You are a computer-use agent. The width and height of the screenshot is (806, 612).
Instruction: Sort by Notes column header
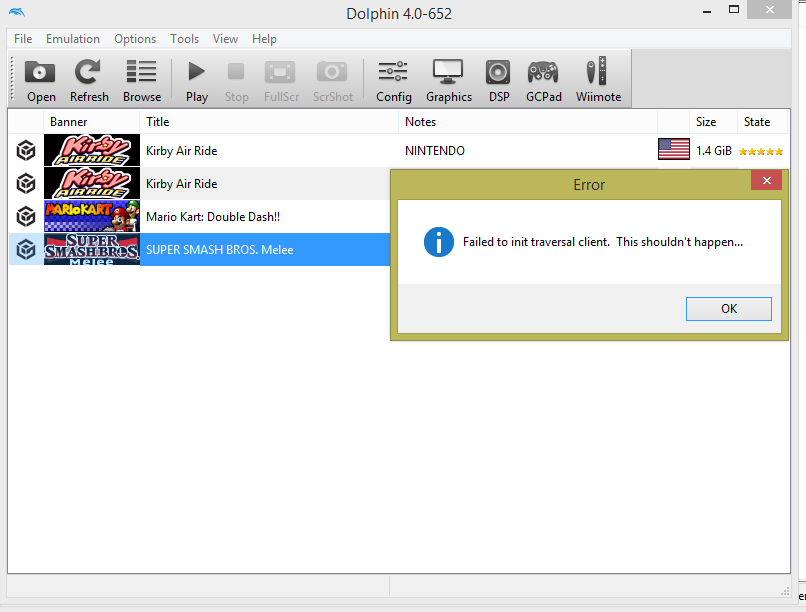pyautogui.click(x=528, y=122)
